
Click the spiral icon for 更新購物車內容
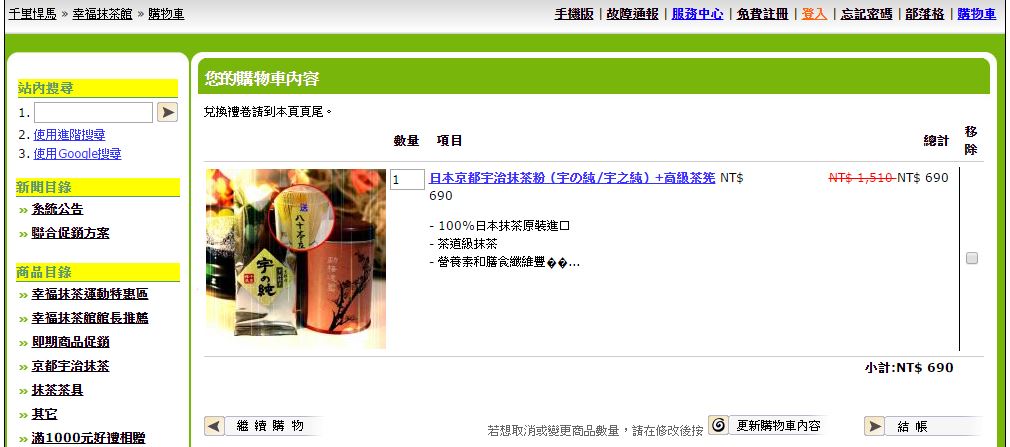click(x=719, y=425)
